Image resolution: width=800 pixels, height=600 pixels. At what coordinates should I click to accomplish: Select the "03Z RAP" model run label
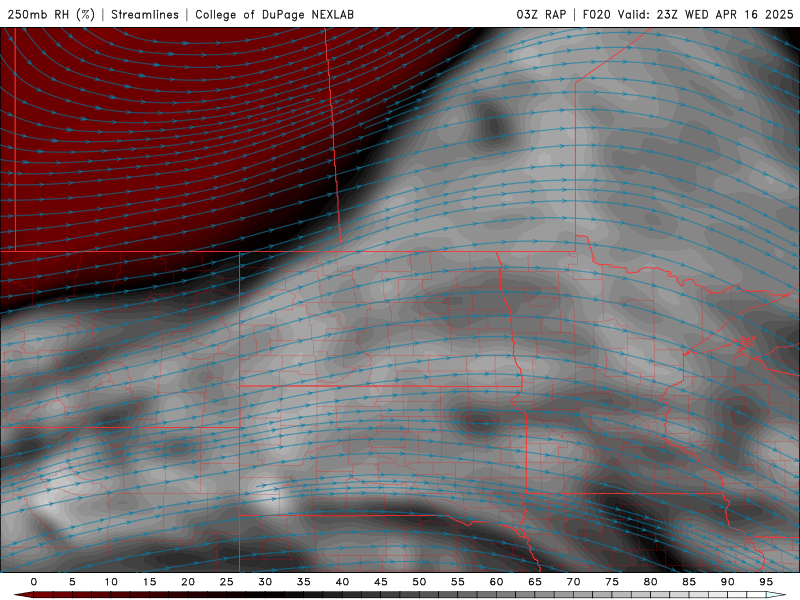click(541, 14)
